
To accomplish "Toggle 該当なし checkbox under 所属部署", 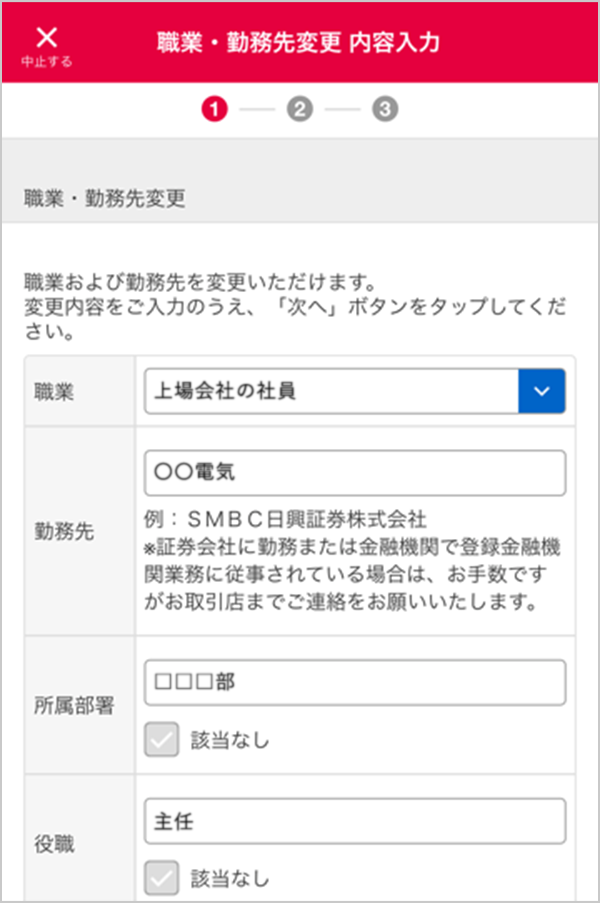I will (161, 740).
